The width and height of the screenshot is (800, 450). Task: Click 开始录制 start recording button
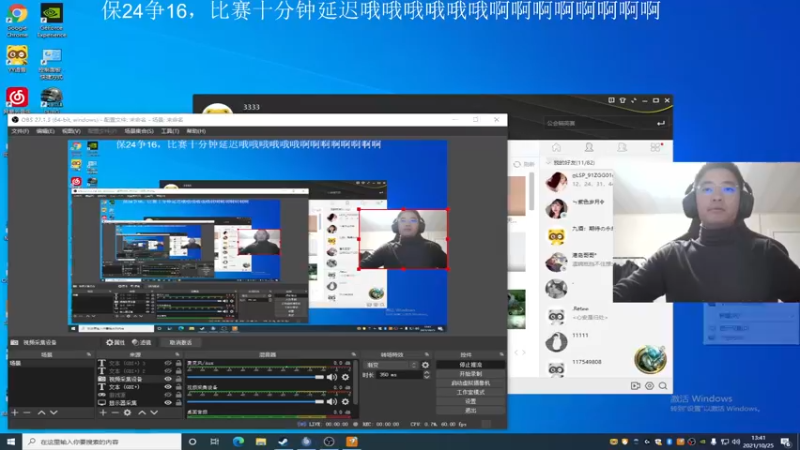click(x=470, y=374)
